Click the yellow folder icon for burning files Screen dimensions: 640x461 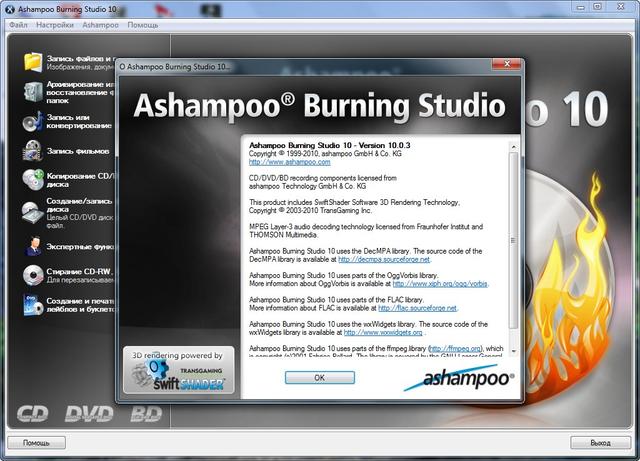tap(33, 62)
